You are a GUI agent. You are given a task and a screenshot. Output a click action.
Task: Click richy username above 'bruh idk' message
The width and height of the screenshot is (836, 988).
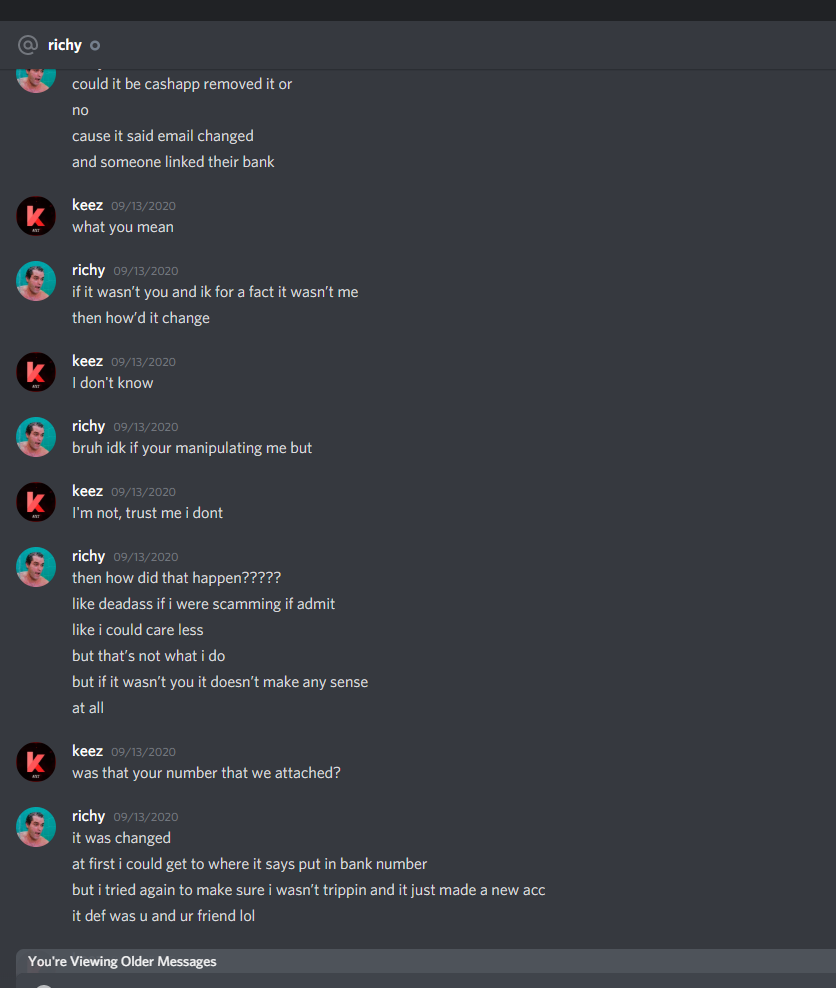pos(88,427)
